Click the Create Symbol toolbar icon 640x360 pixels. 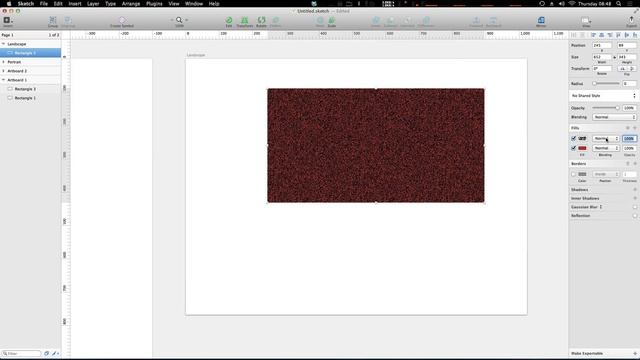click(122, 20)
